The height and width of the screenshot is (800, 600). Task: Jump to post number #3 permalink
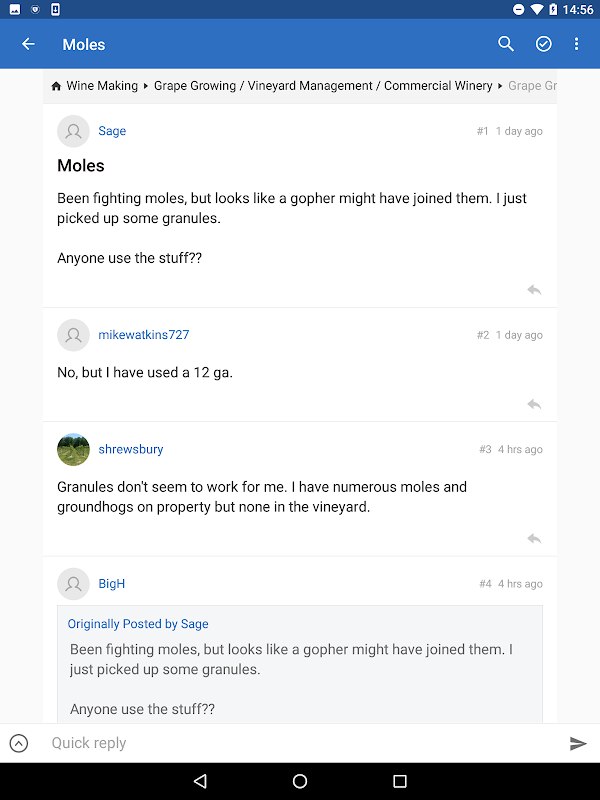tap(485, 450)
